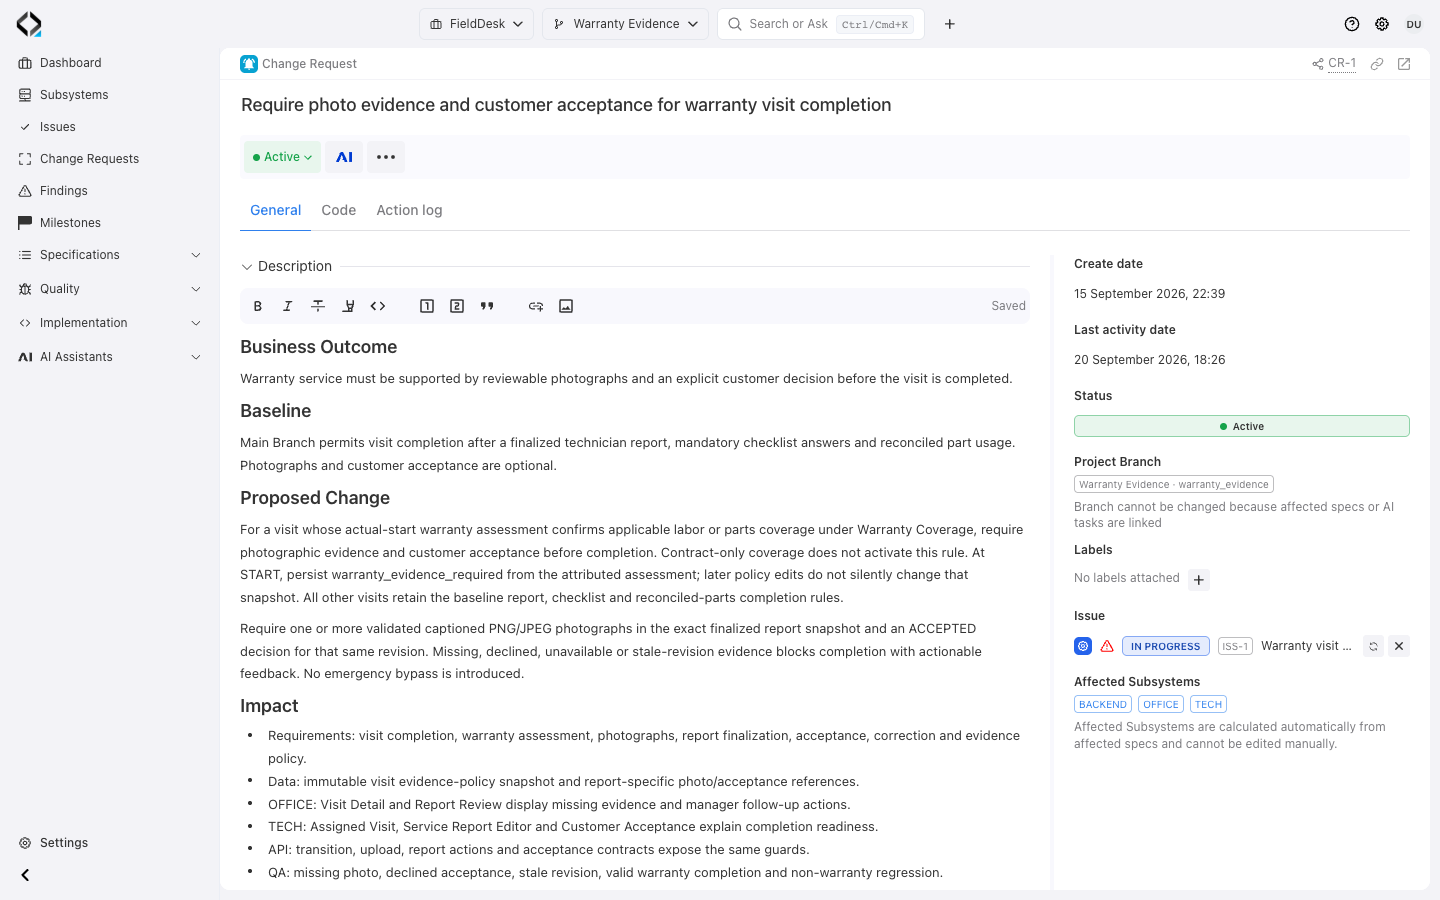
Task: Open help icon in top bar
Action: coord(1352,24)
